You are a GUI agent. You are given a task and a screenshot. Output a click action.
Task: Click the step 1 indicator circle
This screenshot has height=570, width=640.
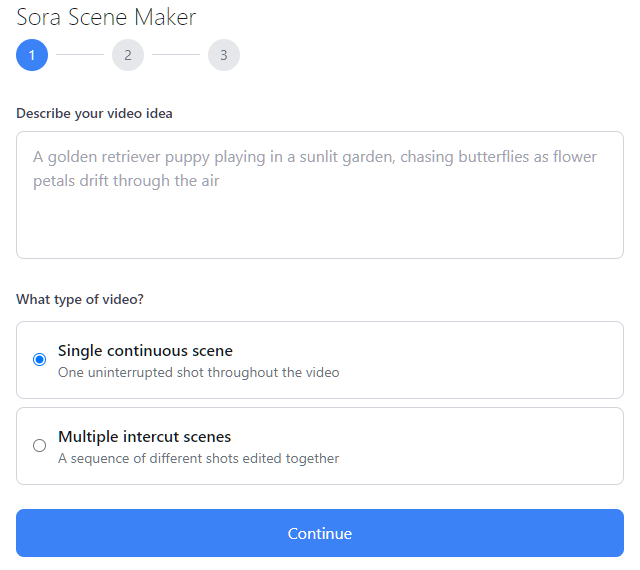point(32,55)
